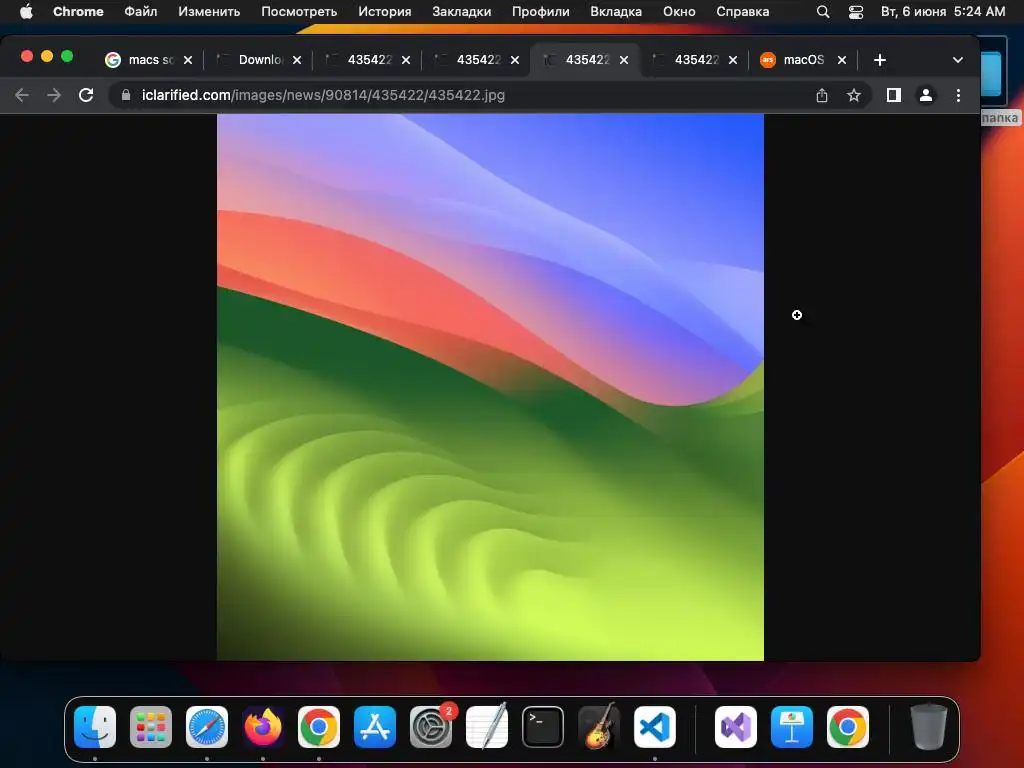
Task: Open the Файл menu
Action: click(x=140, y=12)
